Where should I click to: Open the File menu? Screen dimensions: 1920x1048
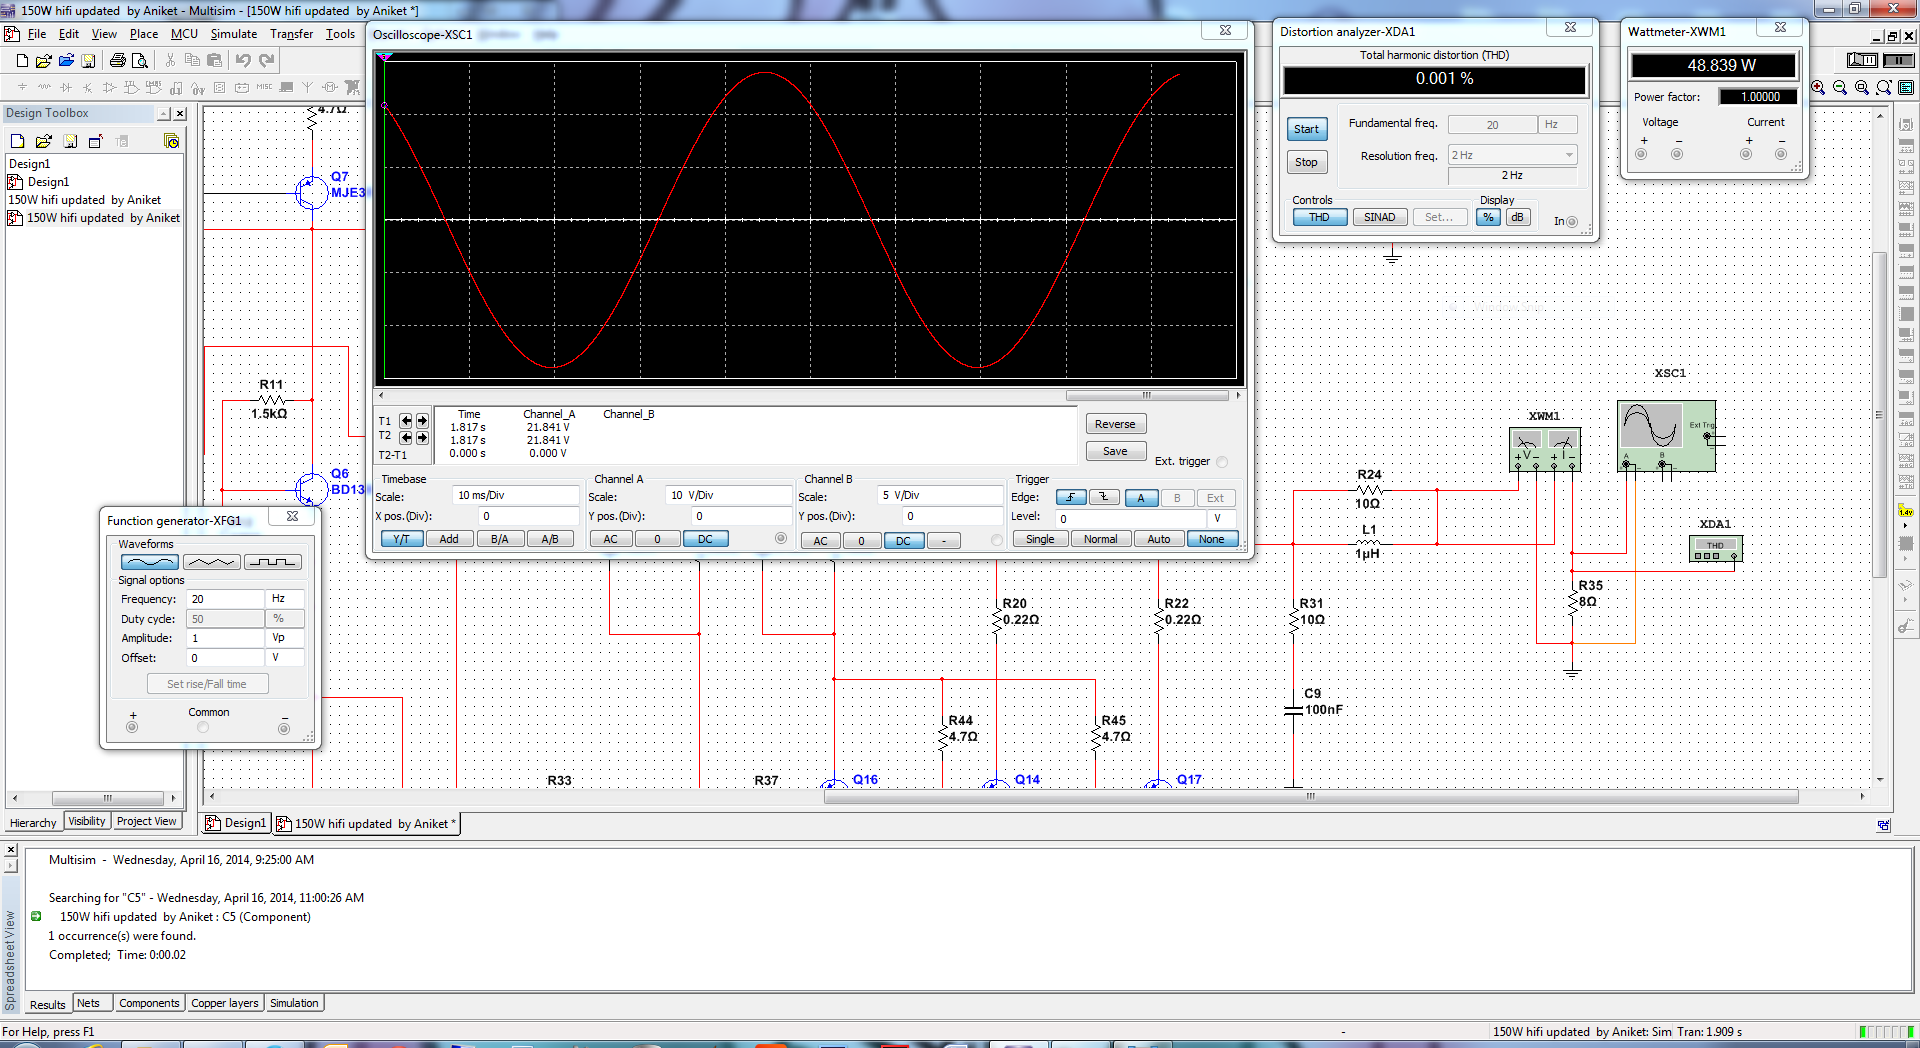tap(37, 34)
